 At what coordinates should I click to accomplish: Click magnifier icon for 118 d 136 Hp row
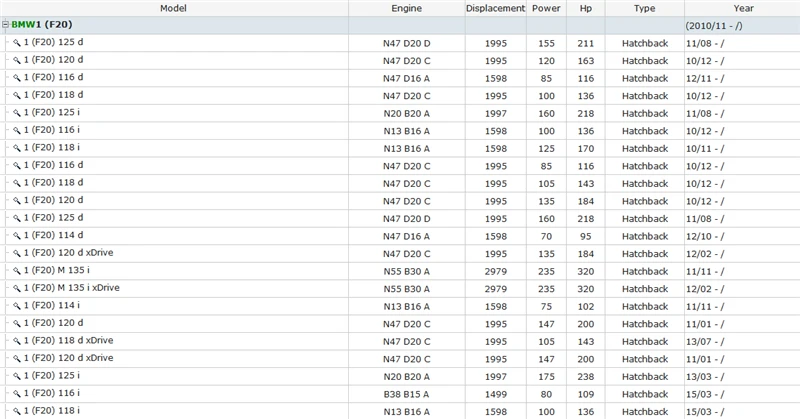(17, 95)
